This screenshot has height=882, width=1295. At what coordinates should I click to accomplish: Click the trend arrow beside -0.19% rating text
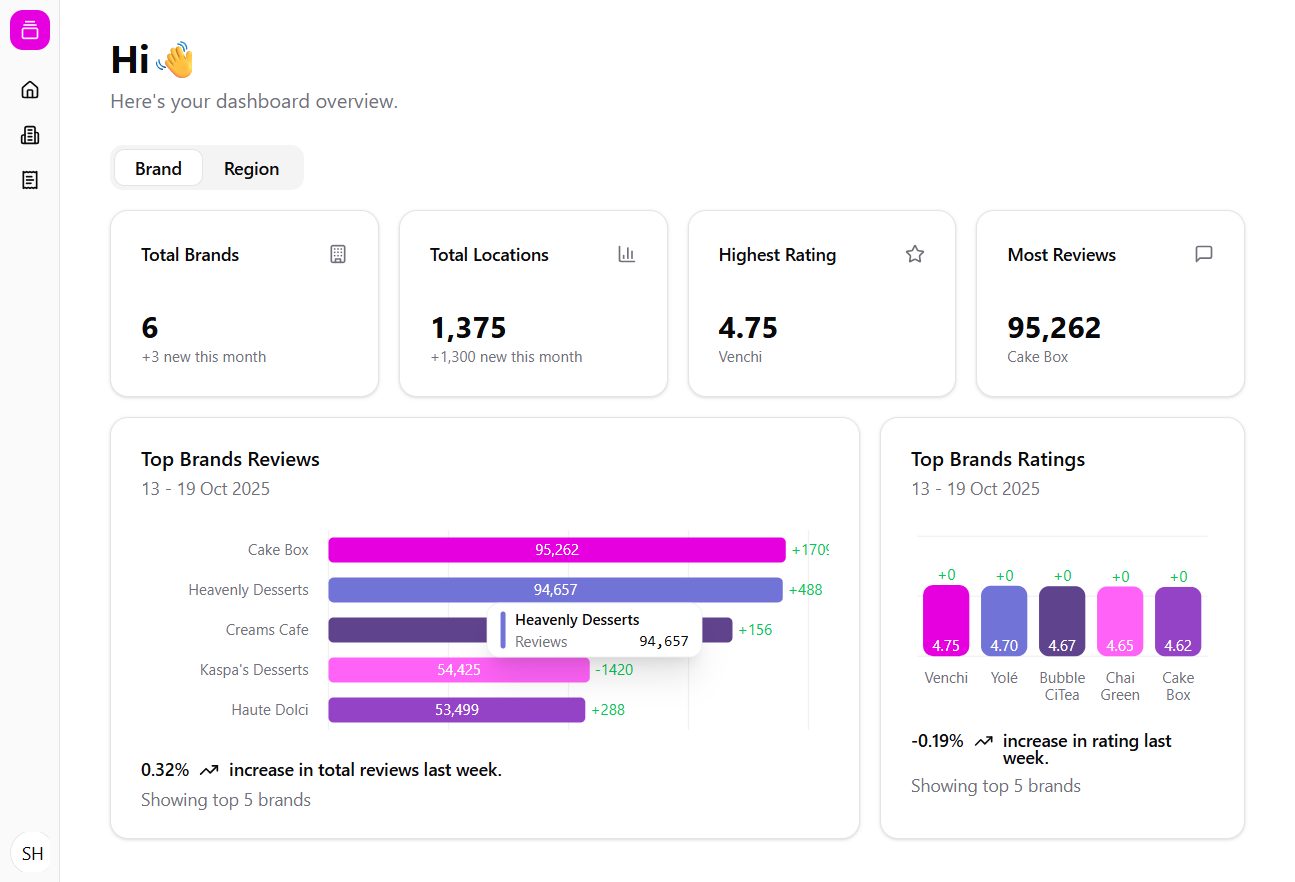983,741
